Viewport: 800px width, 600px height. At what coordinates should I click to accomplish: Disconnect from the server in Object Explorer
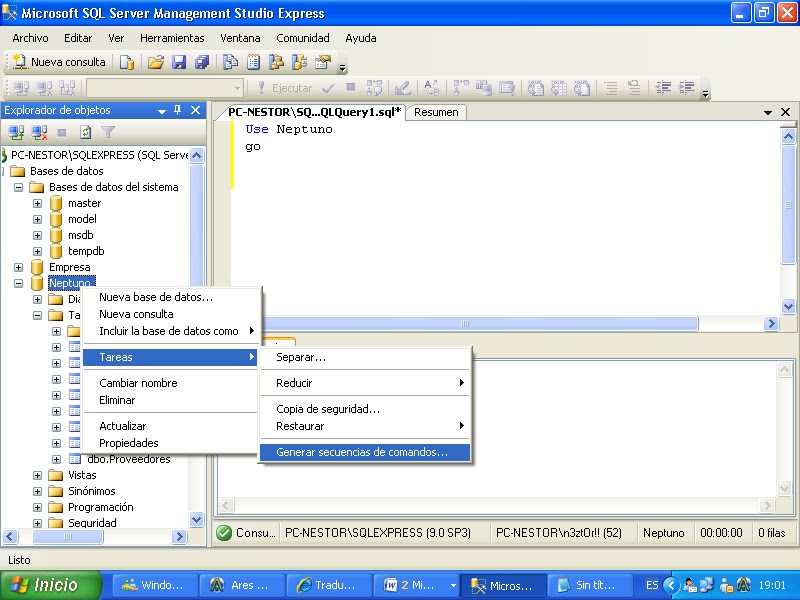tap(38, 130)
